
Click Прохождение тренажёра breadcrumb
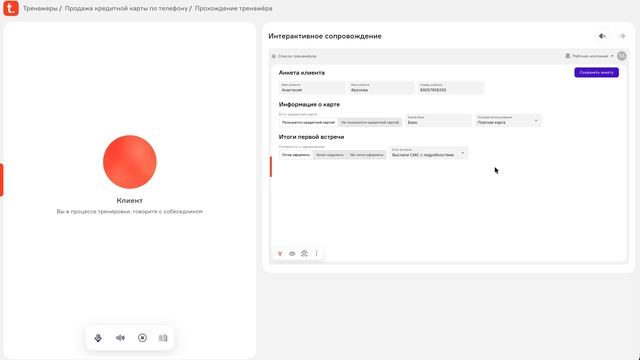coord(233,8)
